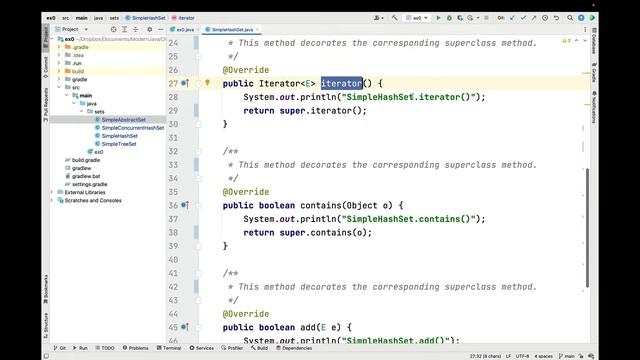The image size is (640, 360).
Task: Open the Project view selector dropdown
Action: pos(72,29)
